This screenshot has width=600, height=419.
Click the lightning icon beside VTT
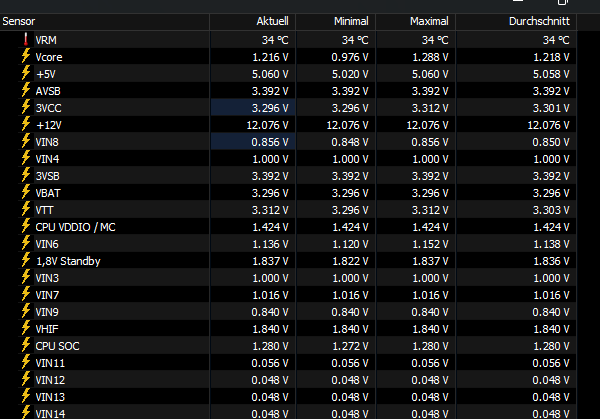point(26,209)
